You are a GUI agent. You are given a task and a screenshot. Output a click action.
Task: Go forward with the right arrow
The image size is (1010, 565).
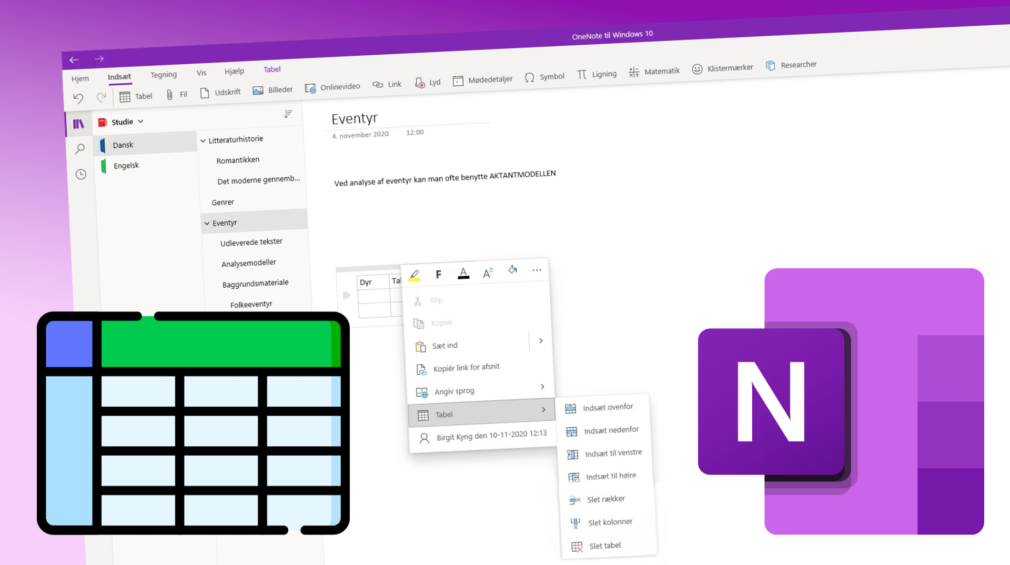[x=99, y=59]
